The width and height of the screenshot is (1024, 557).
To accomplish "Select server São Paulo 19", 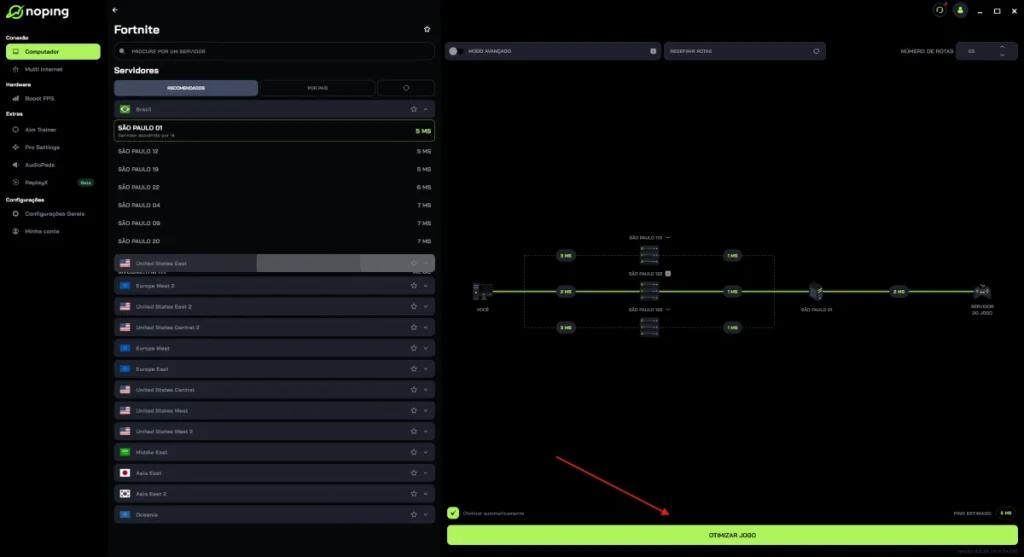I will [x=274, y=169].
